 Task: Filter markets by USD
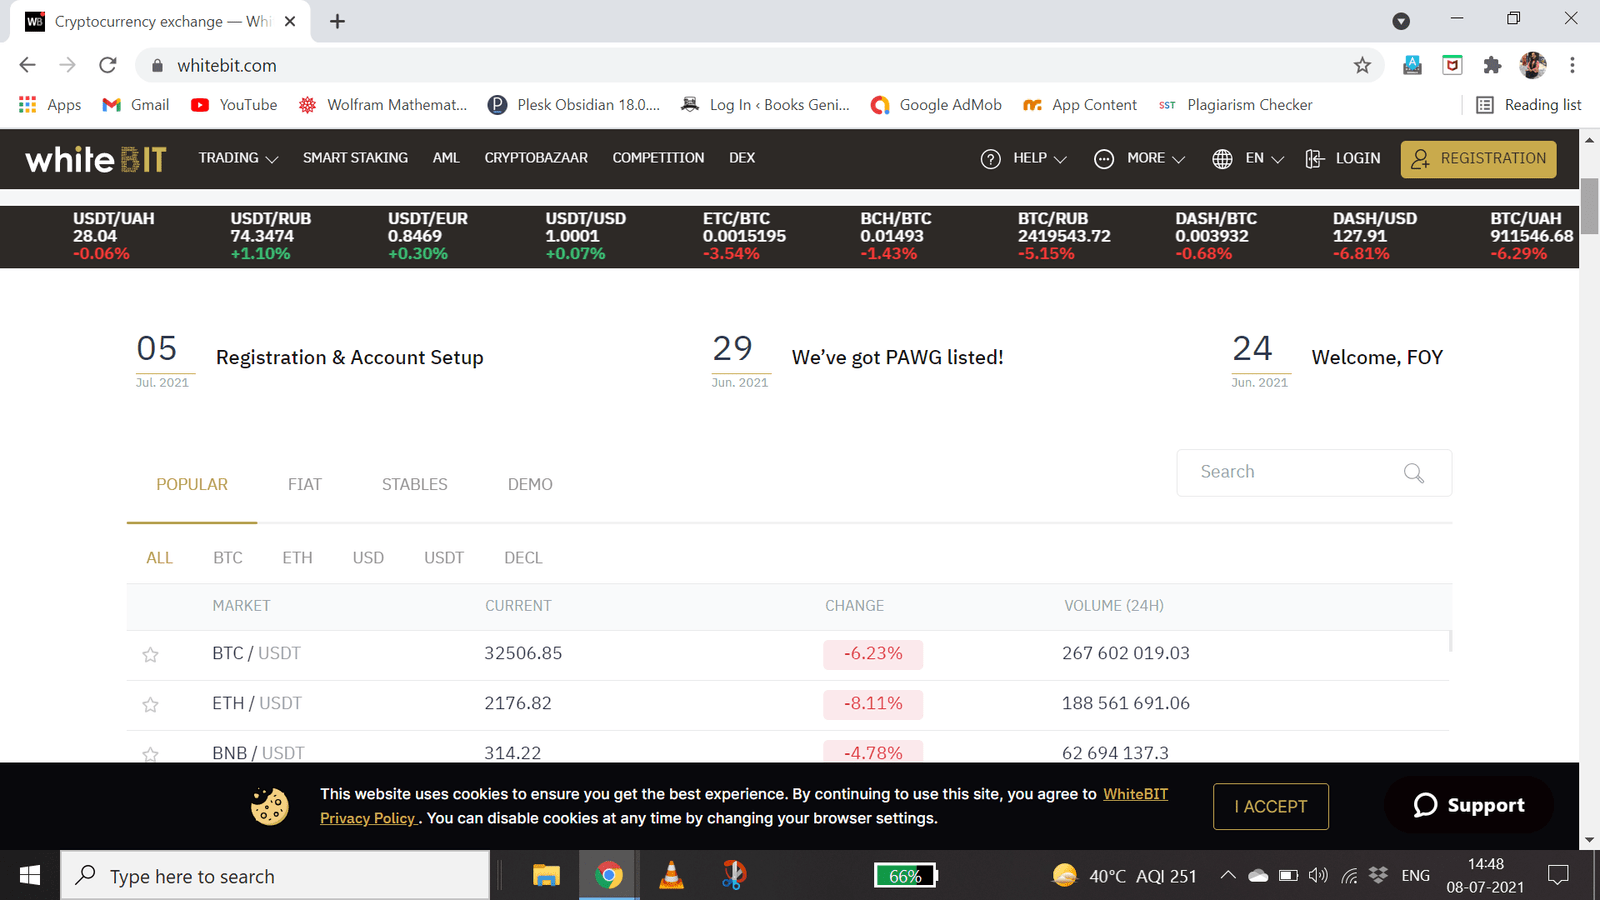(368, 558)
